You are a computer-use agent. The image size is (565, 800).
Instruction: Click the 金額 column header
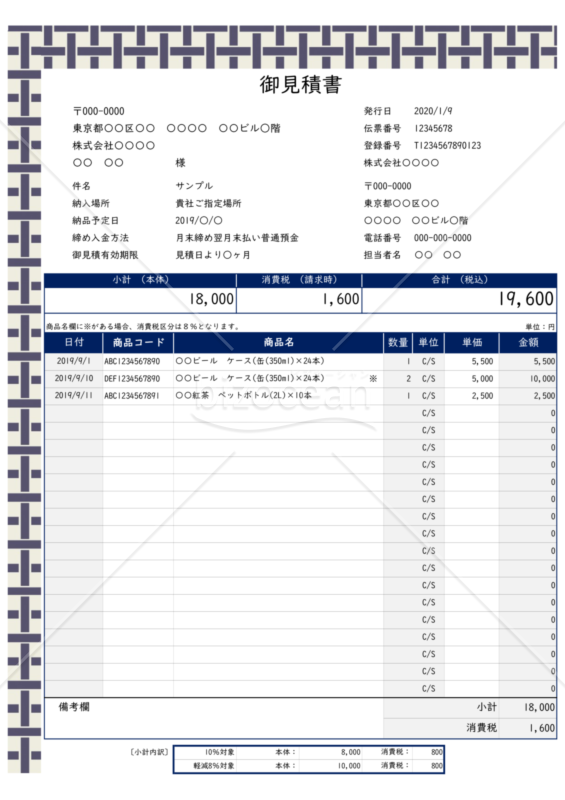[x=528, y=342]
